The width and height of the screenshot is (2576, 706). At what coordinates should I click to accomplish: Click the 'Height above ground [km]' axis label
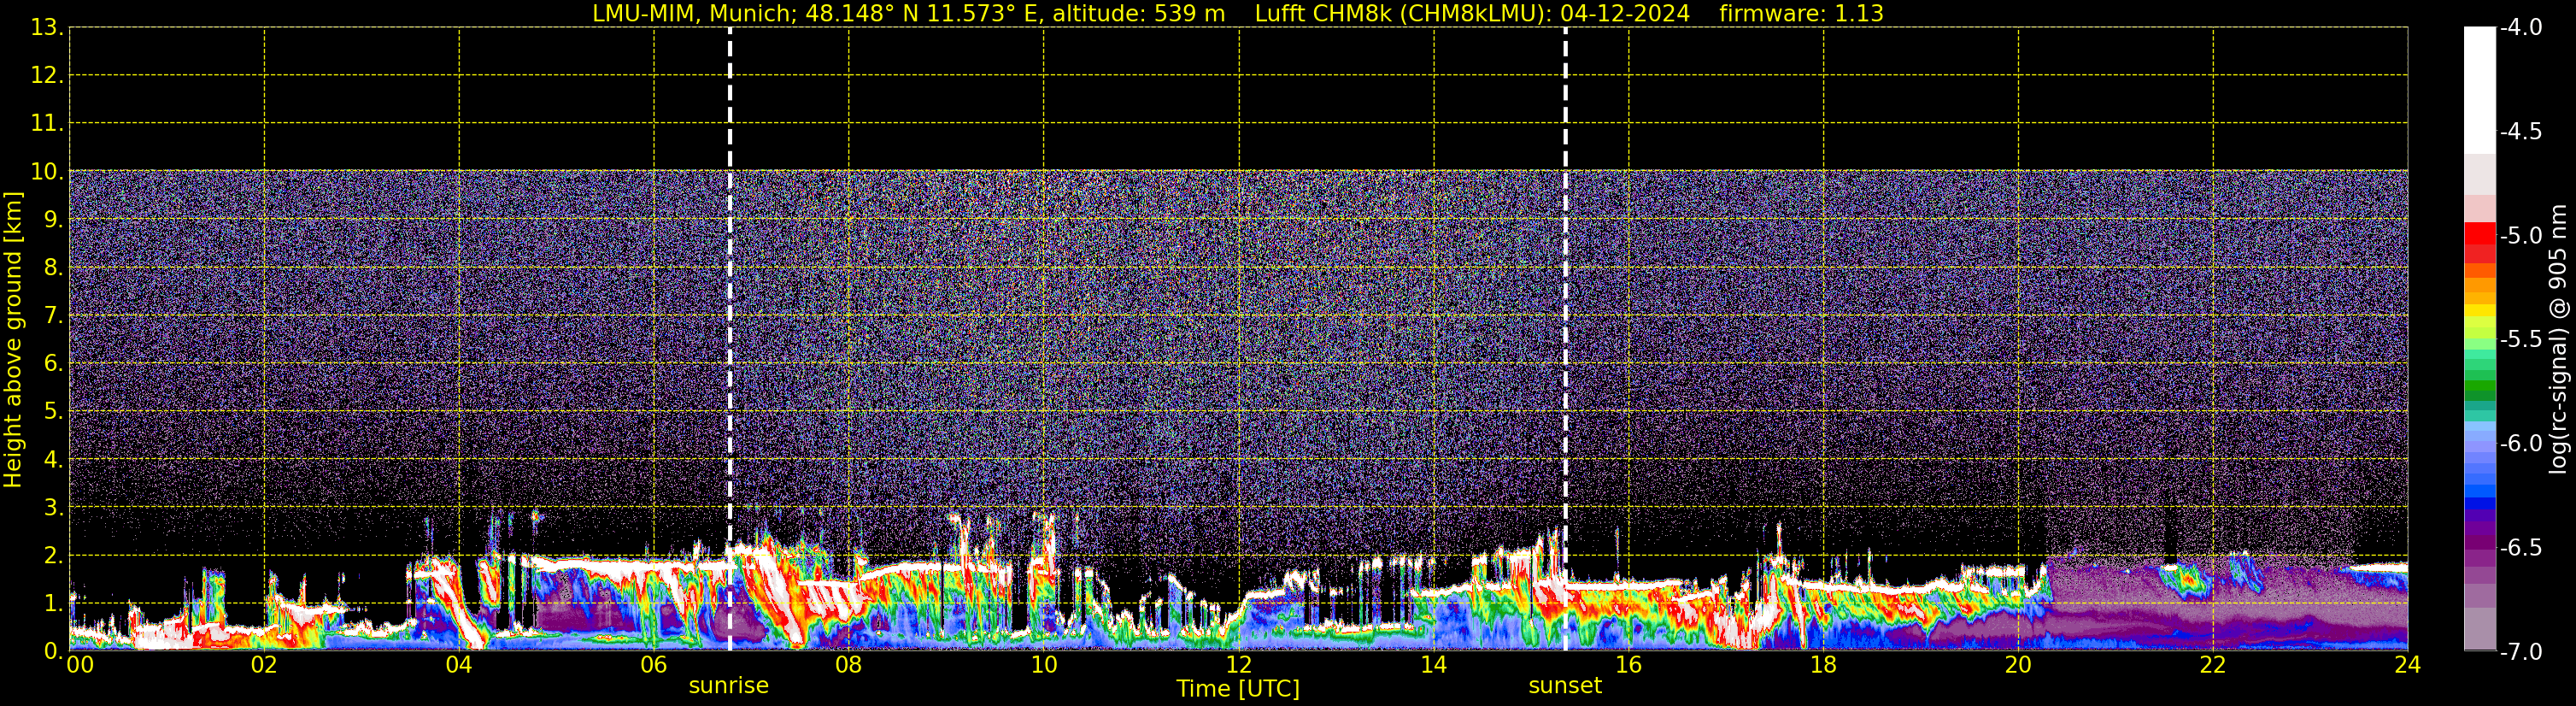pyautogui.click(x=13, y=340)
